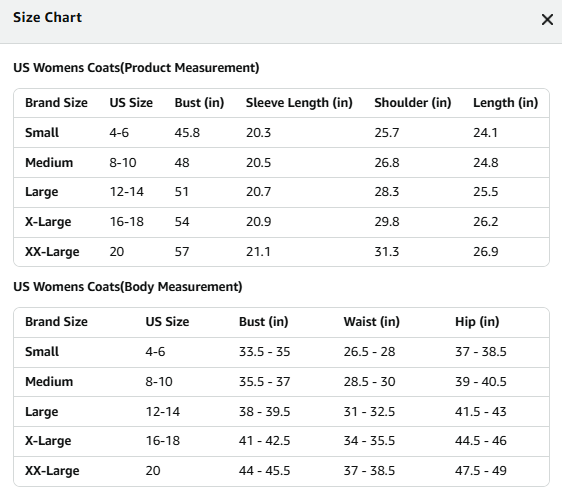Click the Large hip range 41.5 - 43
The height and width of the screenshot is (493, 562).
[x=481, y=412]
